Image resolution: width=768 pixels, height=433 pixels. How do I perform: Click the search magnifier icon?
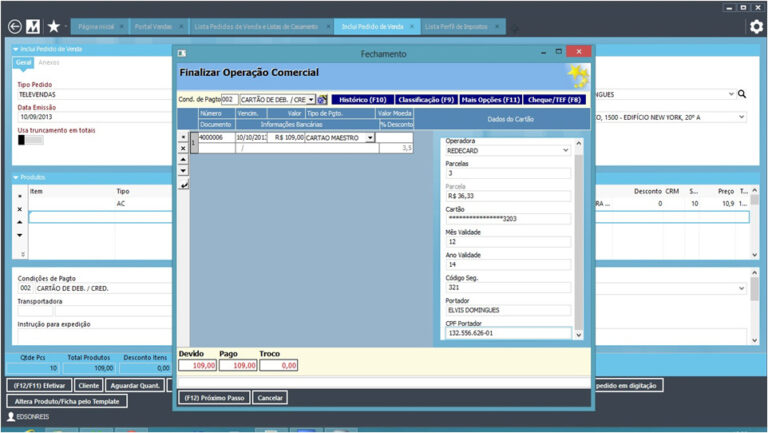click(x=742, y=94)
